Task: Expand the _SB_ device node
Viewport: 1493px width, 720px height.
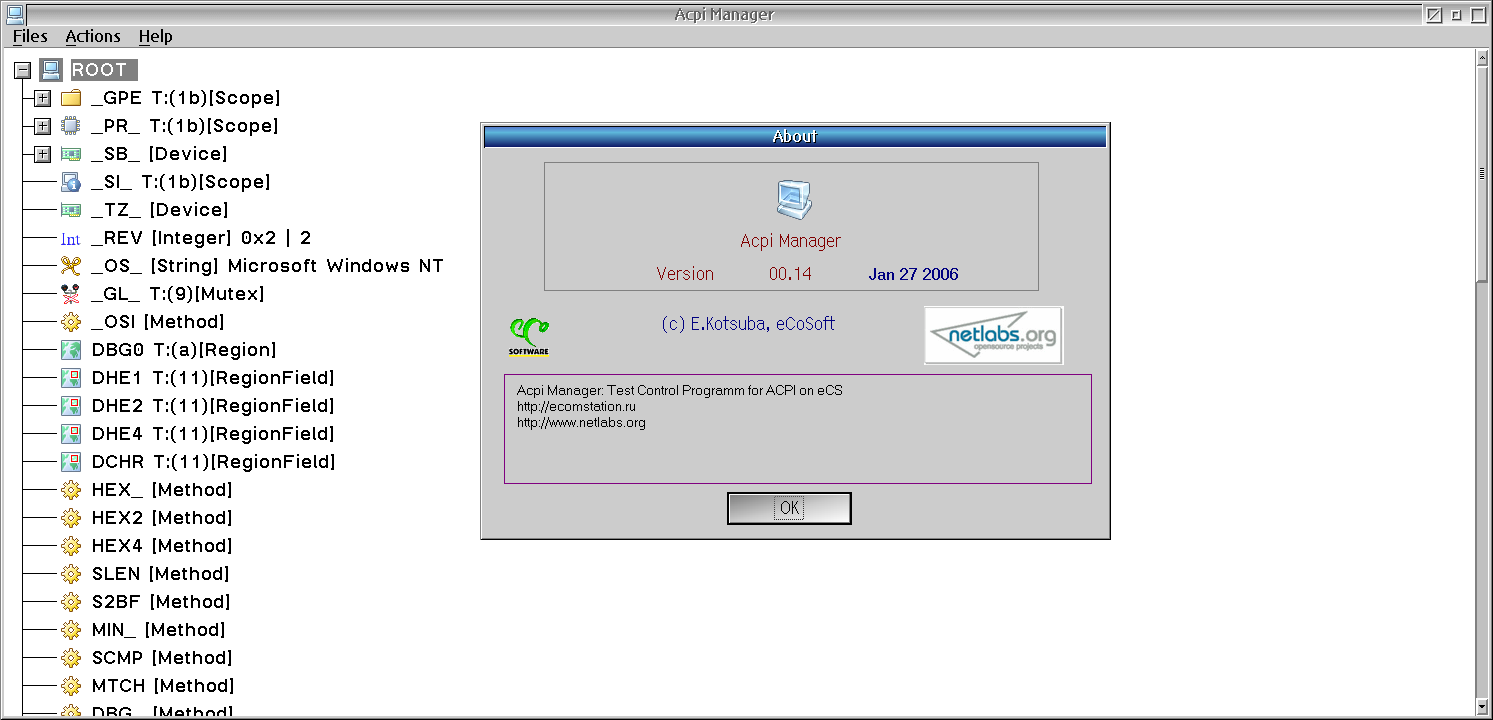Action: [42, 154]
